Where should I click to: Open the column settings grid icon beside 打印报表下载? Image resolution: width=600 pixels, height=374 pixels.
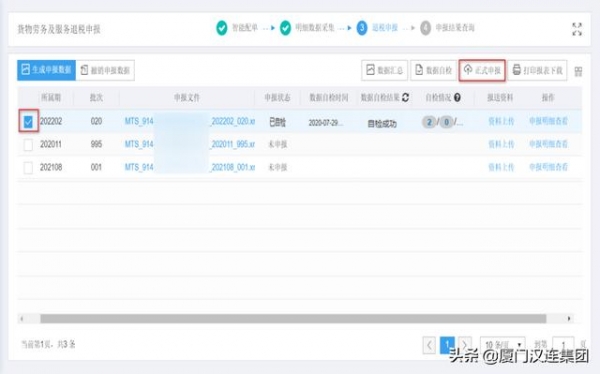(579, 71)
